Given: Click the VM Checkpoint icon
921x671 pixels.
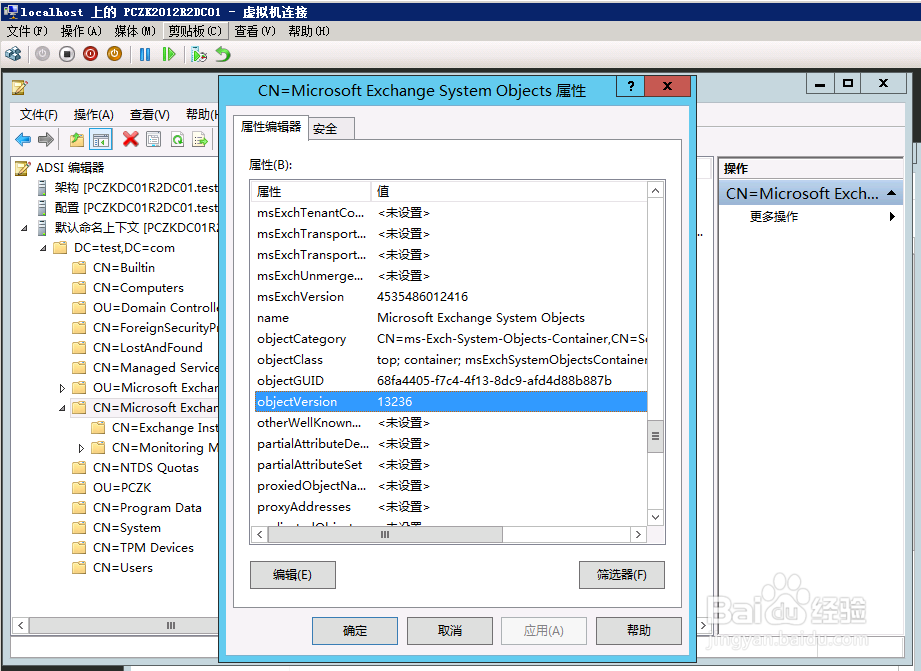Looking at the screenshot, I should coord(199,55).
